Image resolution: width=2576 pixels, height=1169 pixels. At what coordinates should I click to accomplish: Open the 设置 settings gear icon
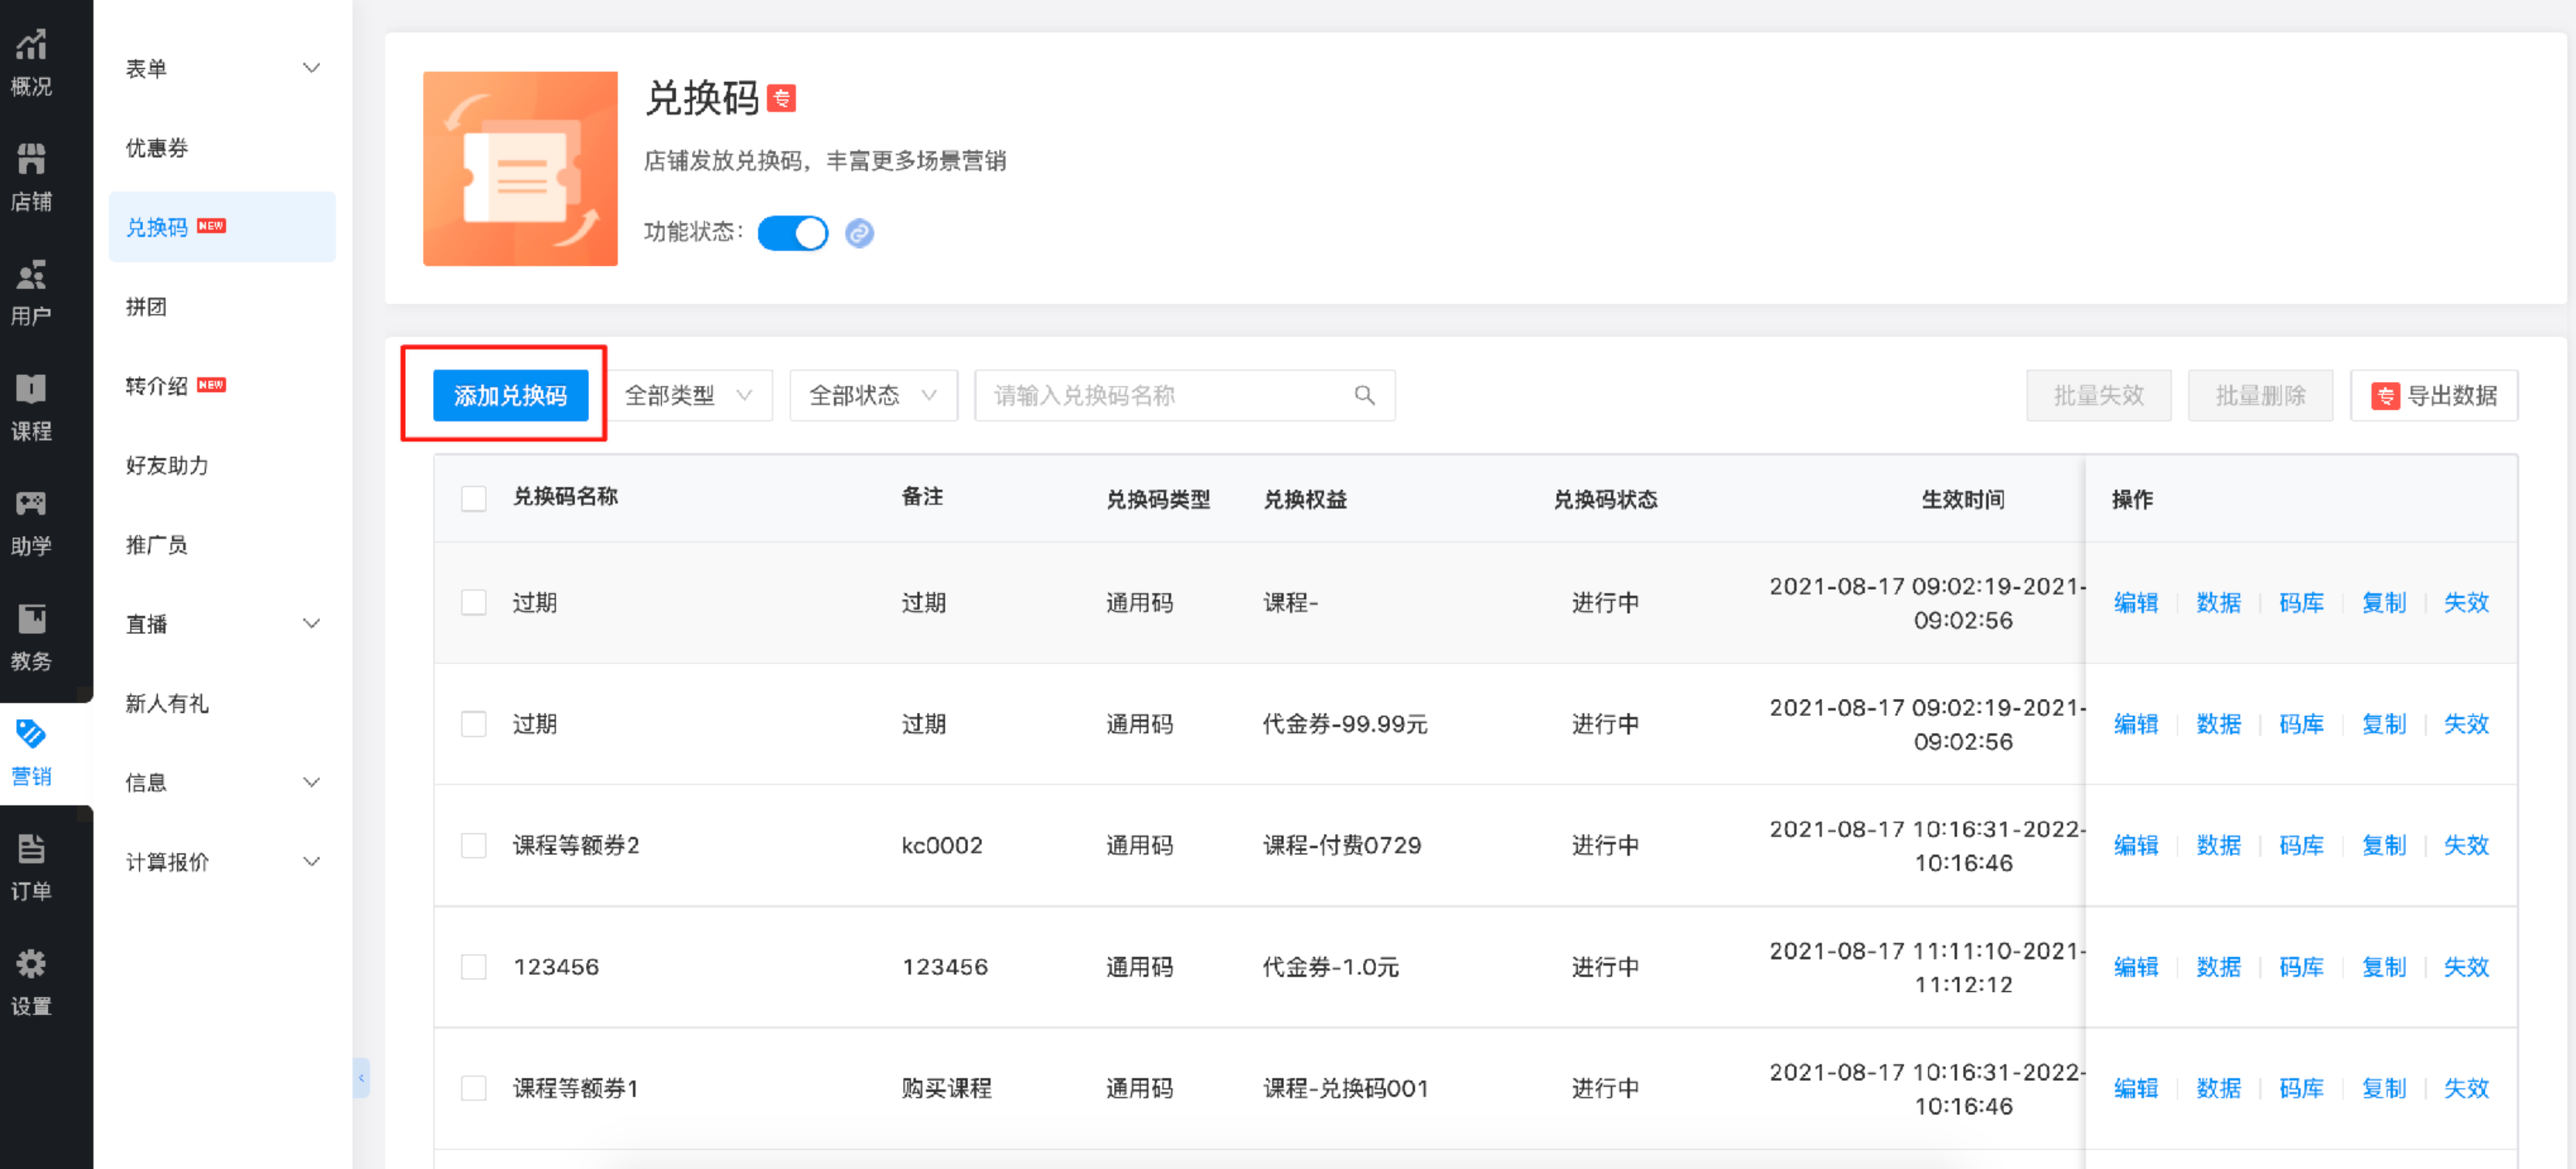(x=31, y=964)
